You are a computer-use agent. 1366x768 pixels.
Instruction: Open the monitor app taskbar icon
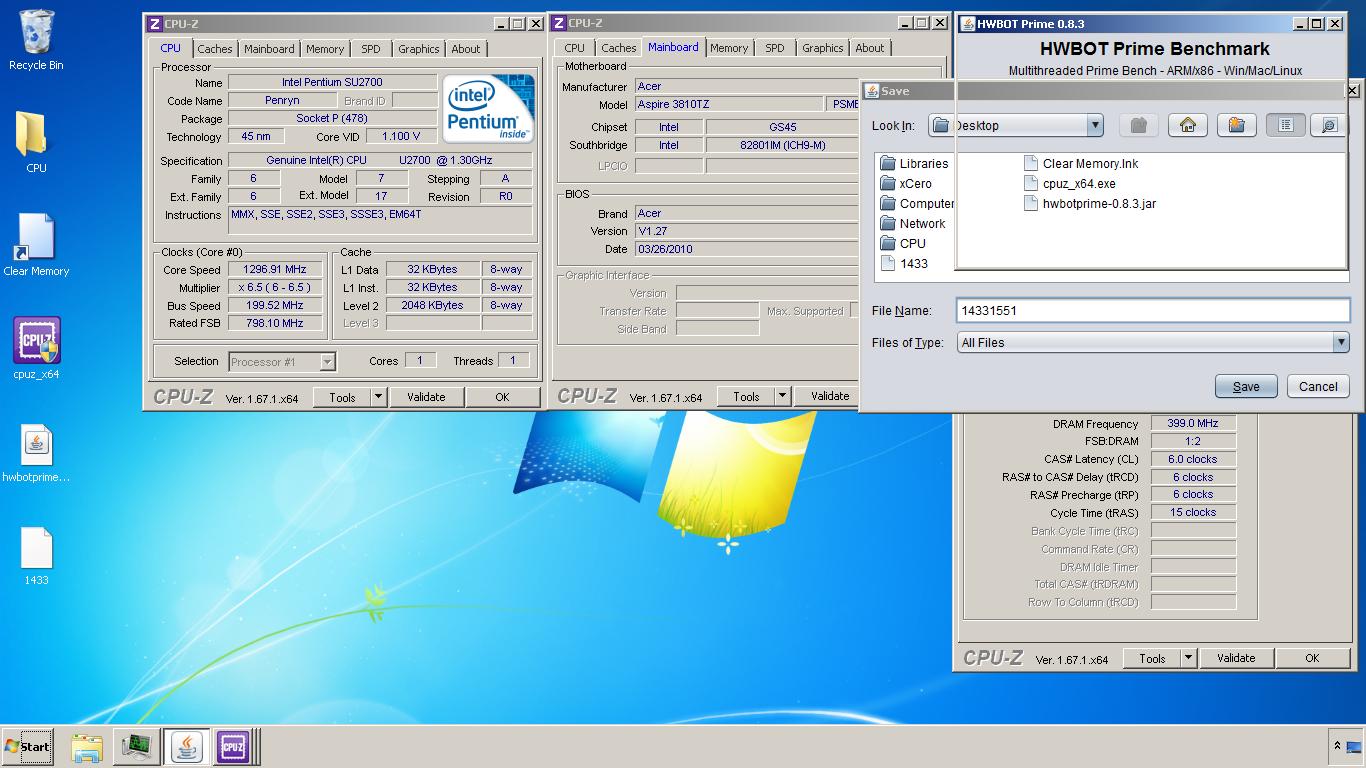[x=137, y=746]
